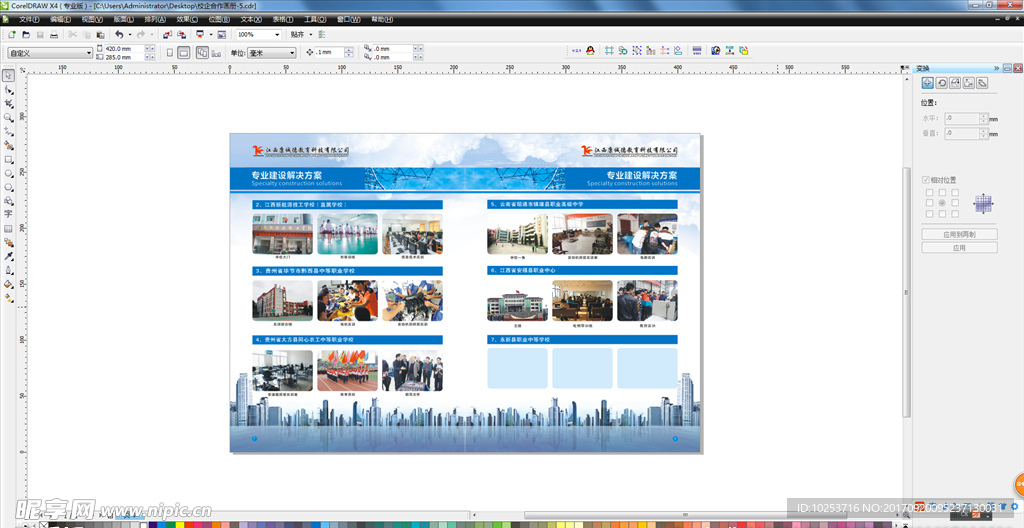
Task: Click the Welcome screen icon
Action: click(x=222, y=35)
